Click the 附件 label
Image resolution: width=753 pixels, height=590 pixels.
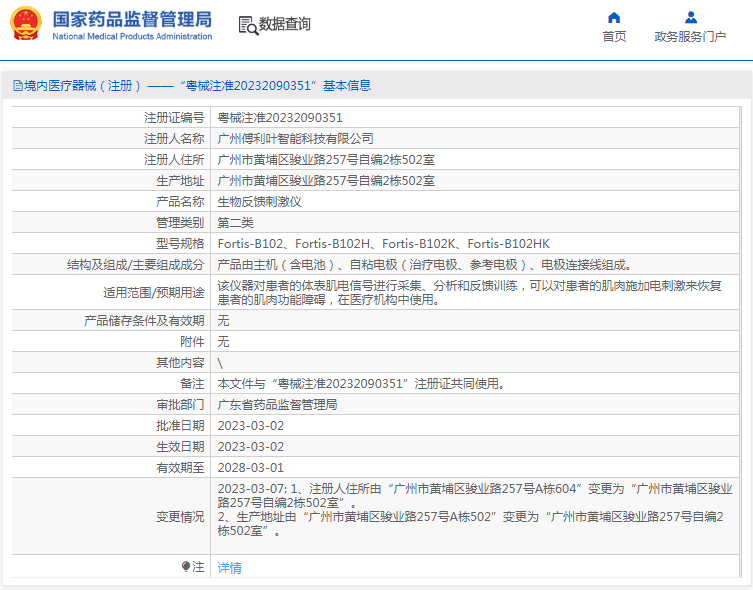pyautogui.click(x=192, y=342)
